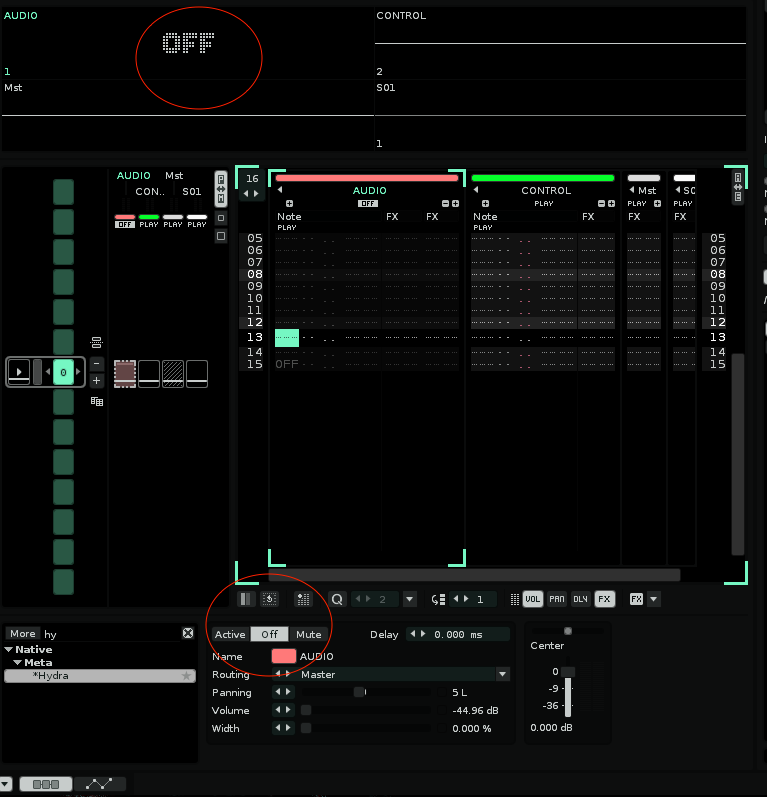767x797 pixels.
Task: Set the AUDIO track state to Active
Action: [x=230, y=634]
